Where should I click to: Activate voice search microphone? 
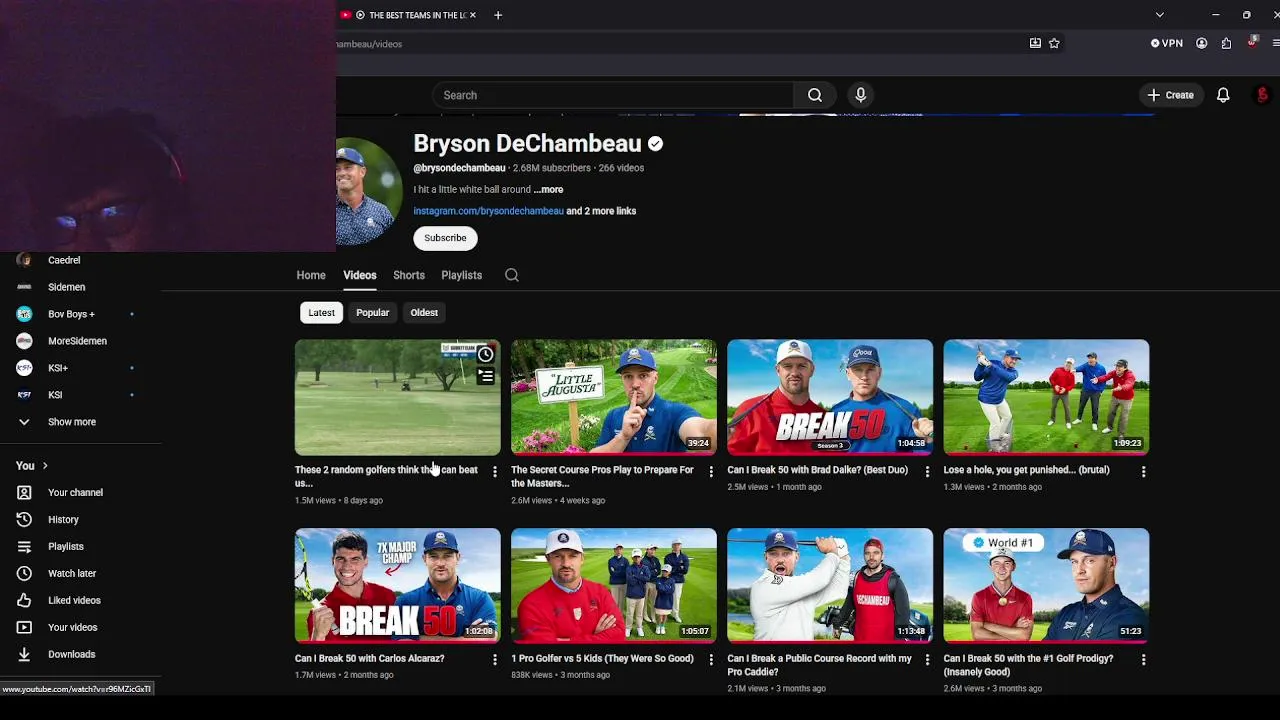coord(860,95)
